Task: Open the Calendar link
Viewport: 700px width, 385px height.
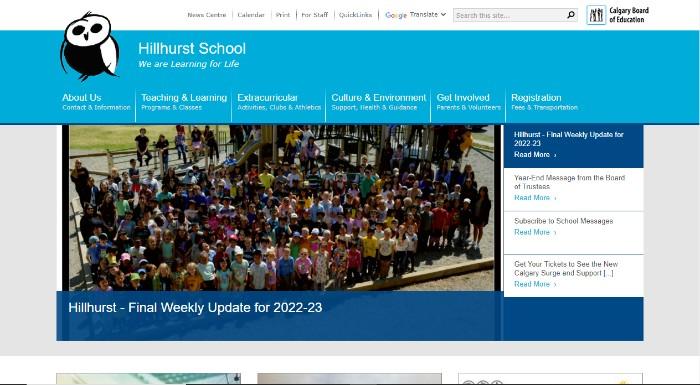Action: click(251, 15)
